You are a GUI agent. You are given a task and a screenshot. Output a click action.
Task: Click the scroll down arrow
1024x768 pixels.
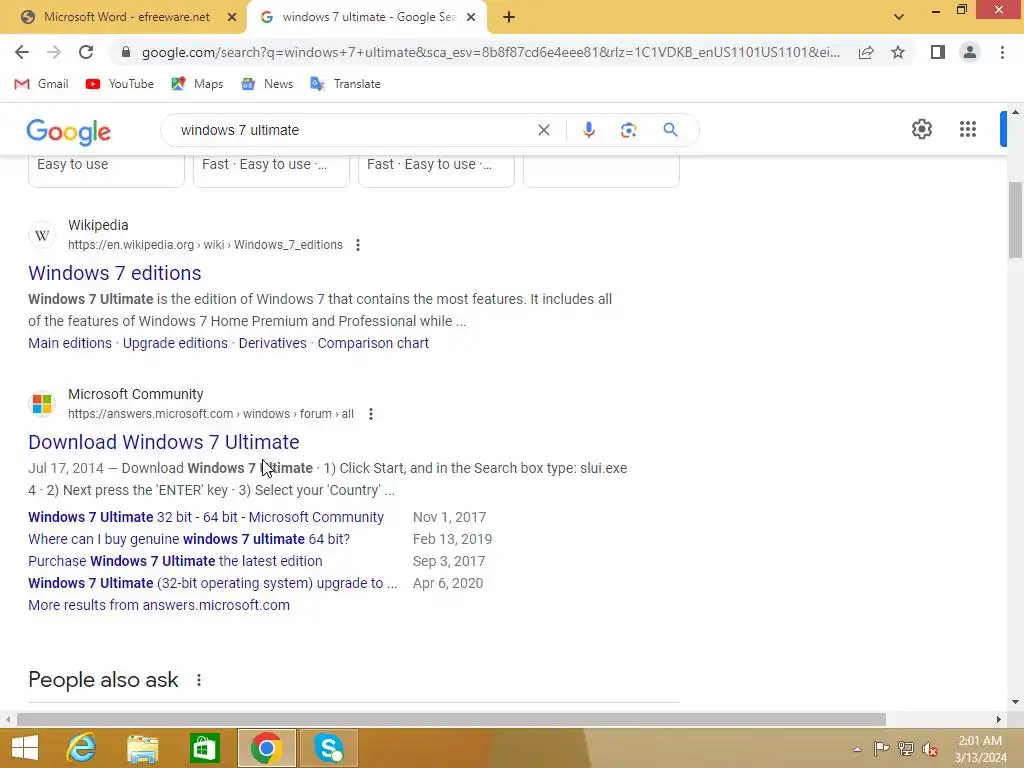pyautogui.click(x=1015, y=702)
